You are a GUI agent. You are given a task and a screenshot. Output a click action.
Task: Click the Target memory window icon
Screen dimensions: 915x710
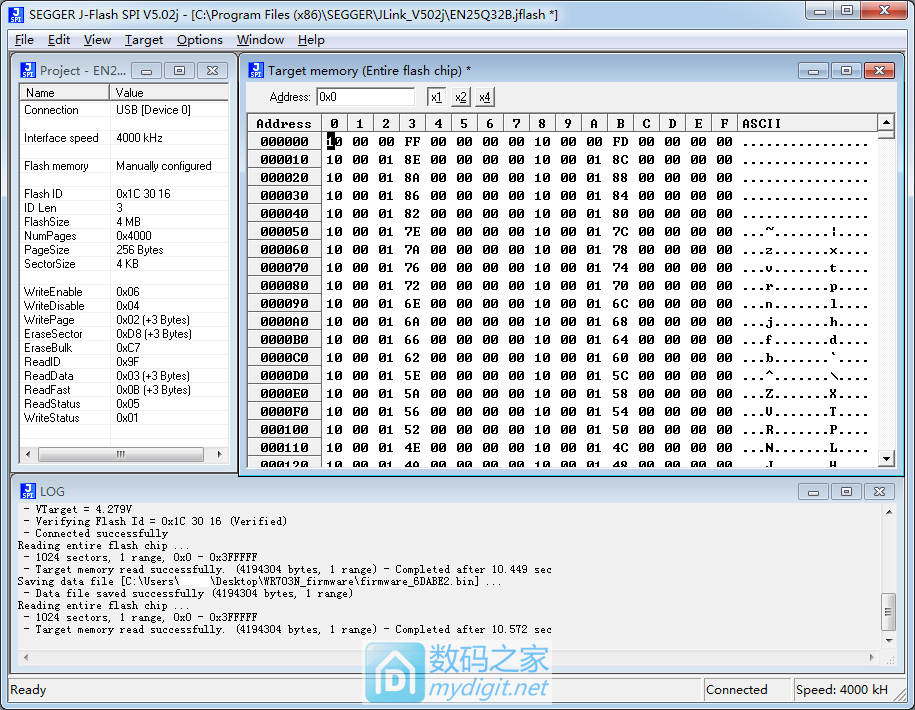coord(256,71)
